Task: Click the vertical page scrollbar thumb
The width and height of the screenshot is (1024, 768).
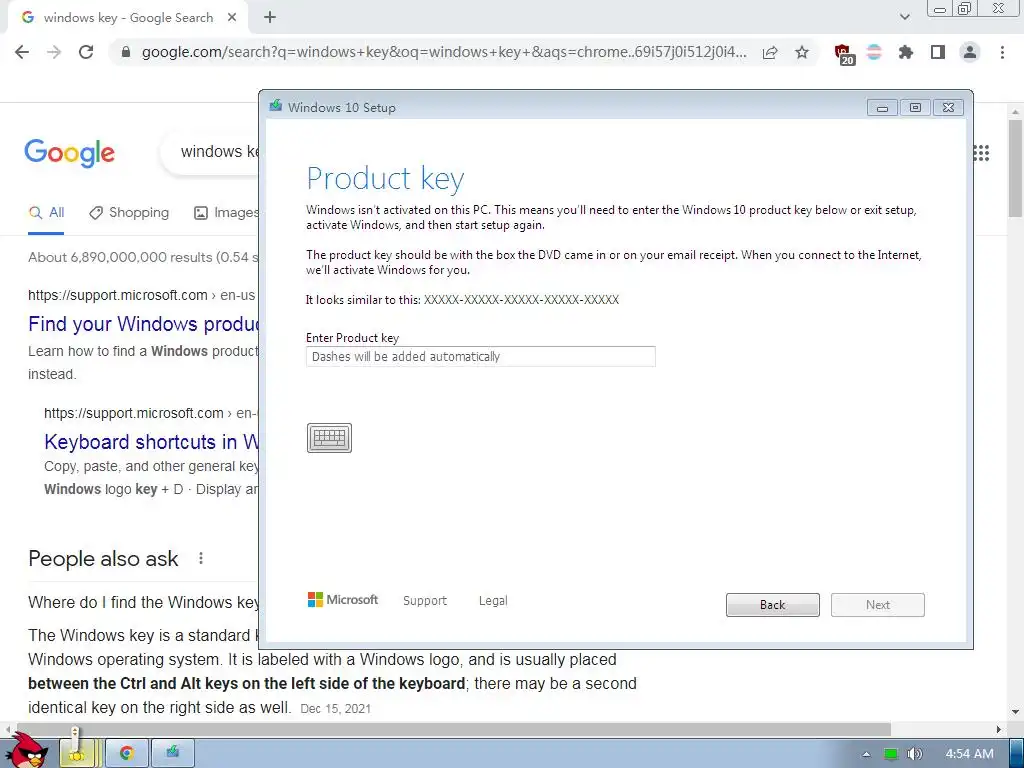Action: point(1015,167)
